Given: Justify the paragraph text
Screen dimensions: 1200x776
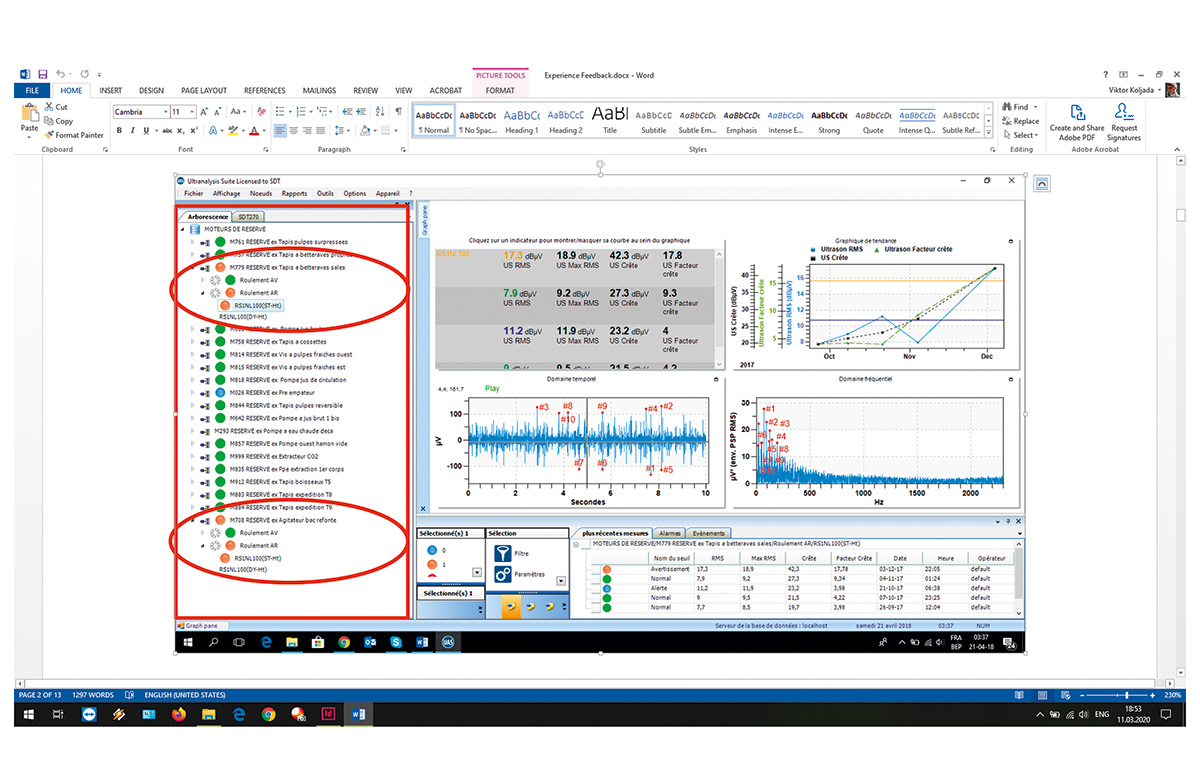Looking at the screenshot, I should coord(320,131).
